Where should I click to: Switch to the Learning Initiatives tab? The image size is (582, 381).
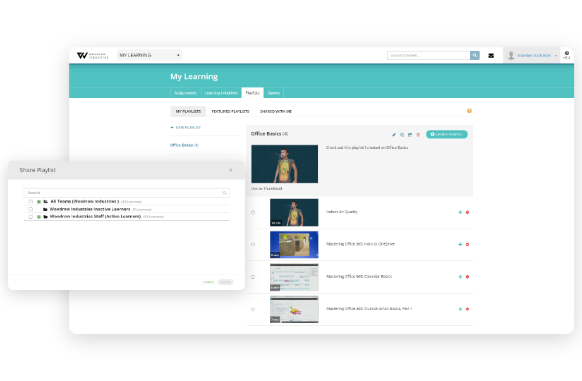point(221,93)
